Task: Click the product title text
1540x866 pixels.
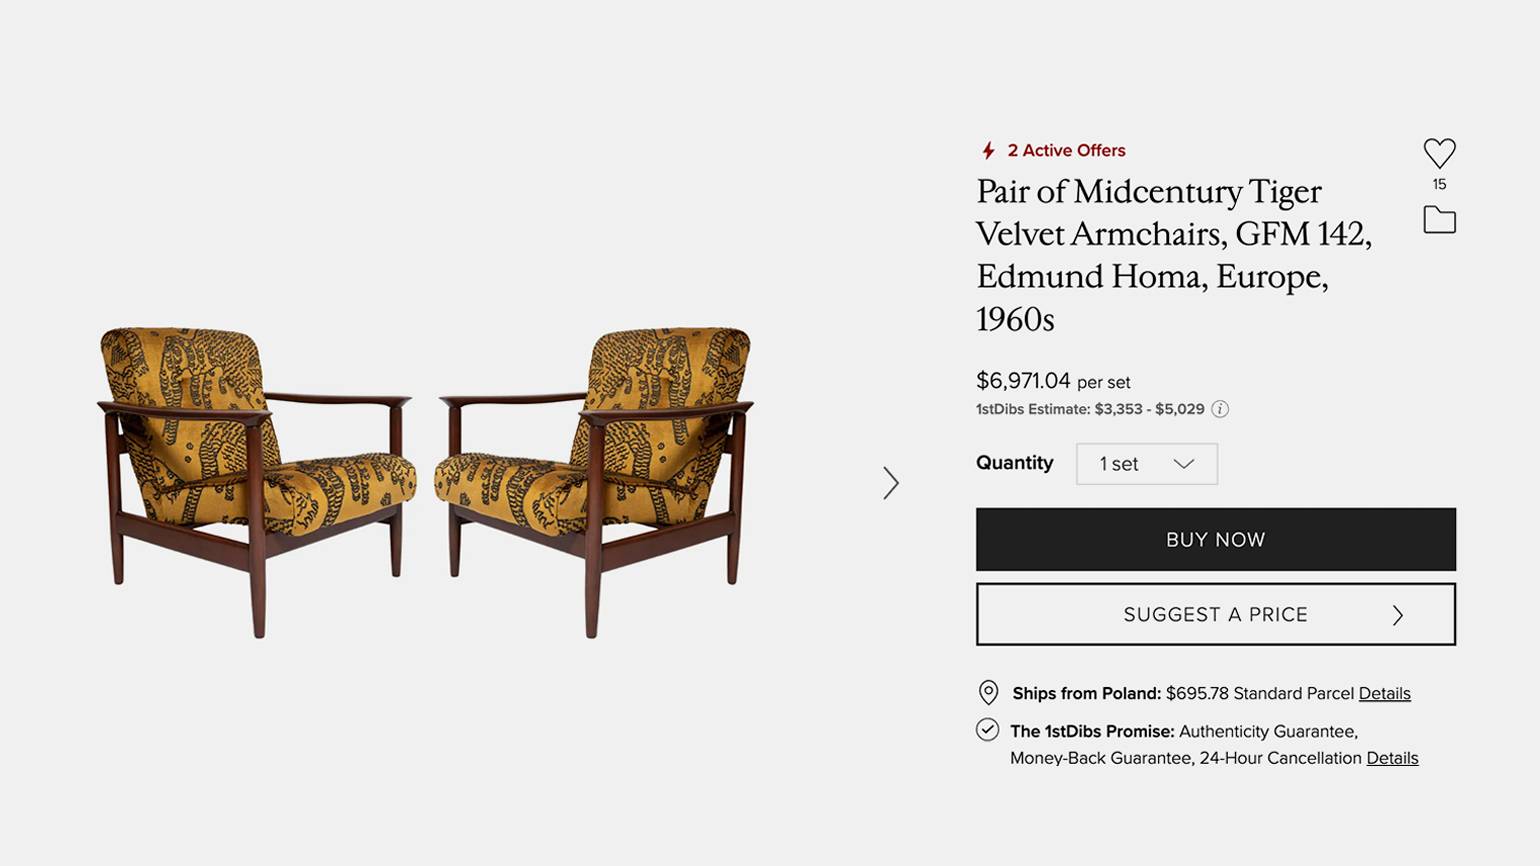Action: [1174, 255]
